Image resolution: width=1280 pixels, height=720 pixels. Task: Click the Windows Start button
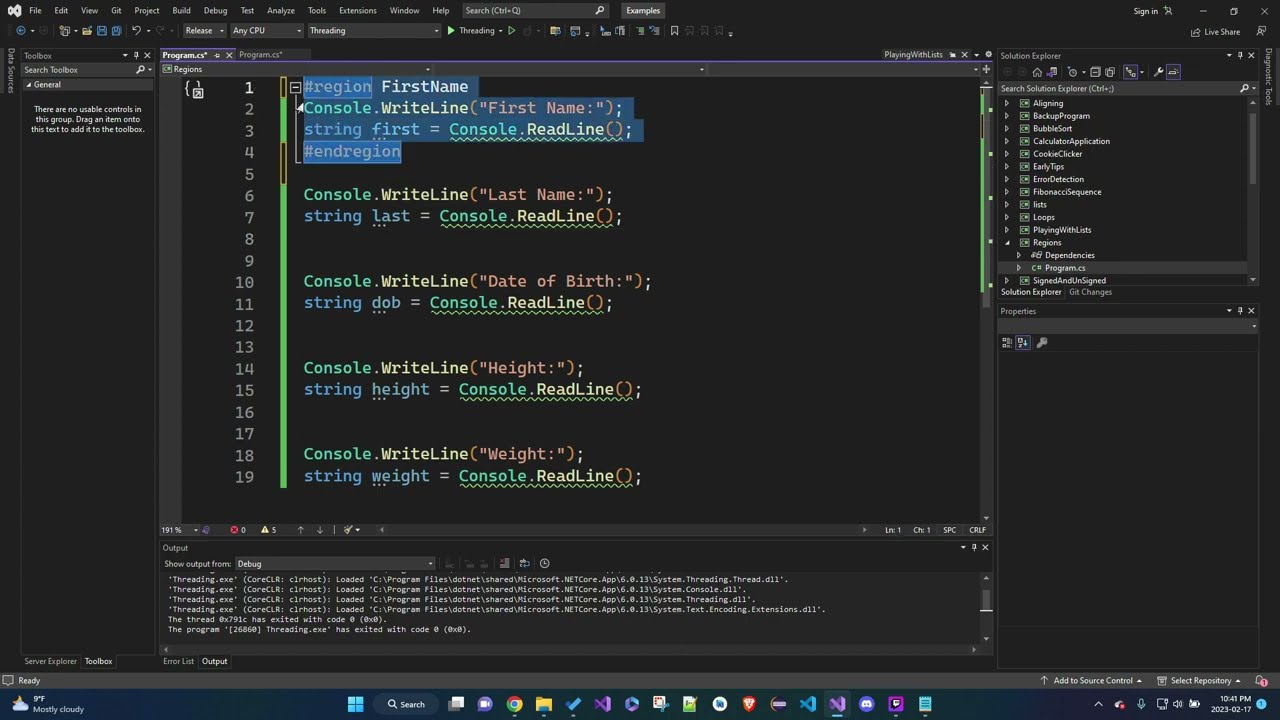click(355, 704)
